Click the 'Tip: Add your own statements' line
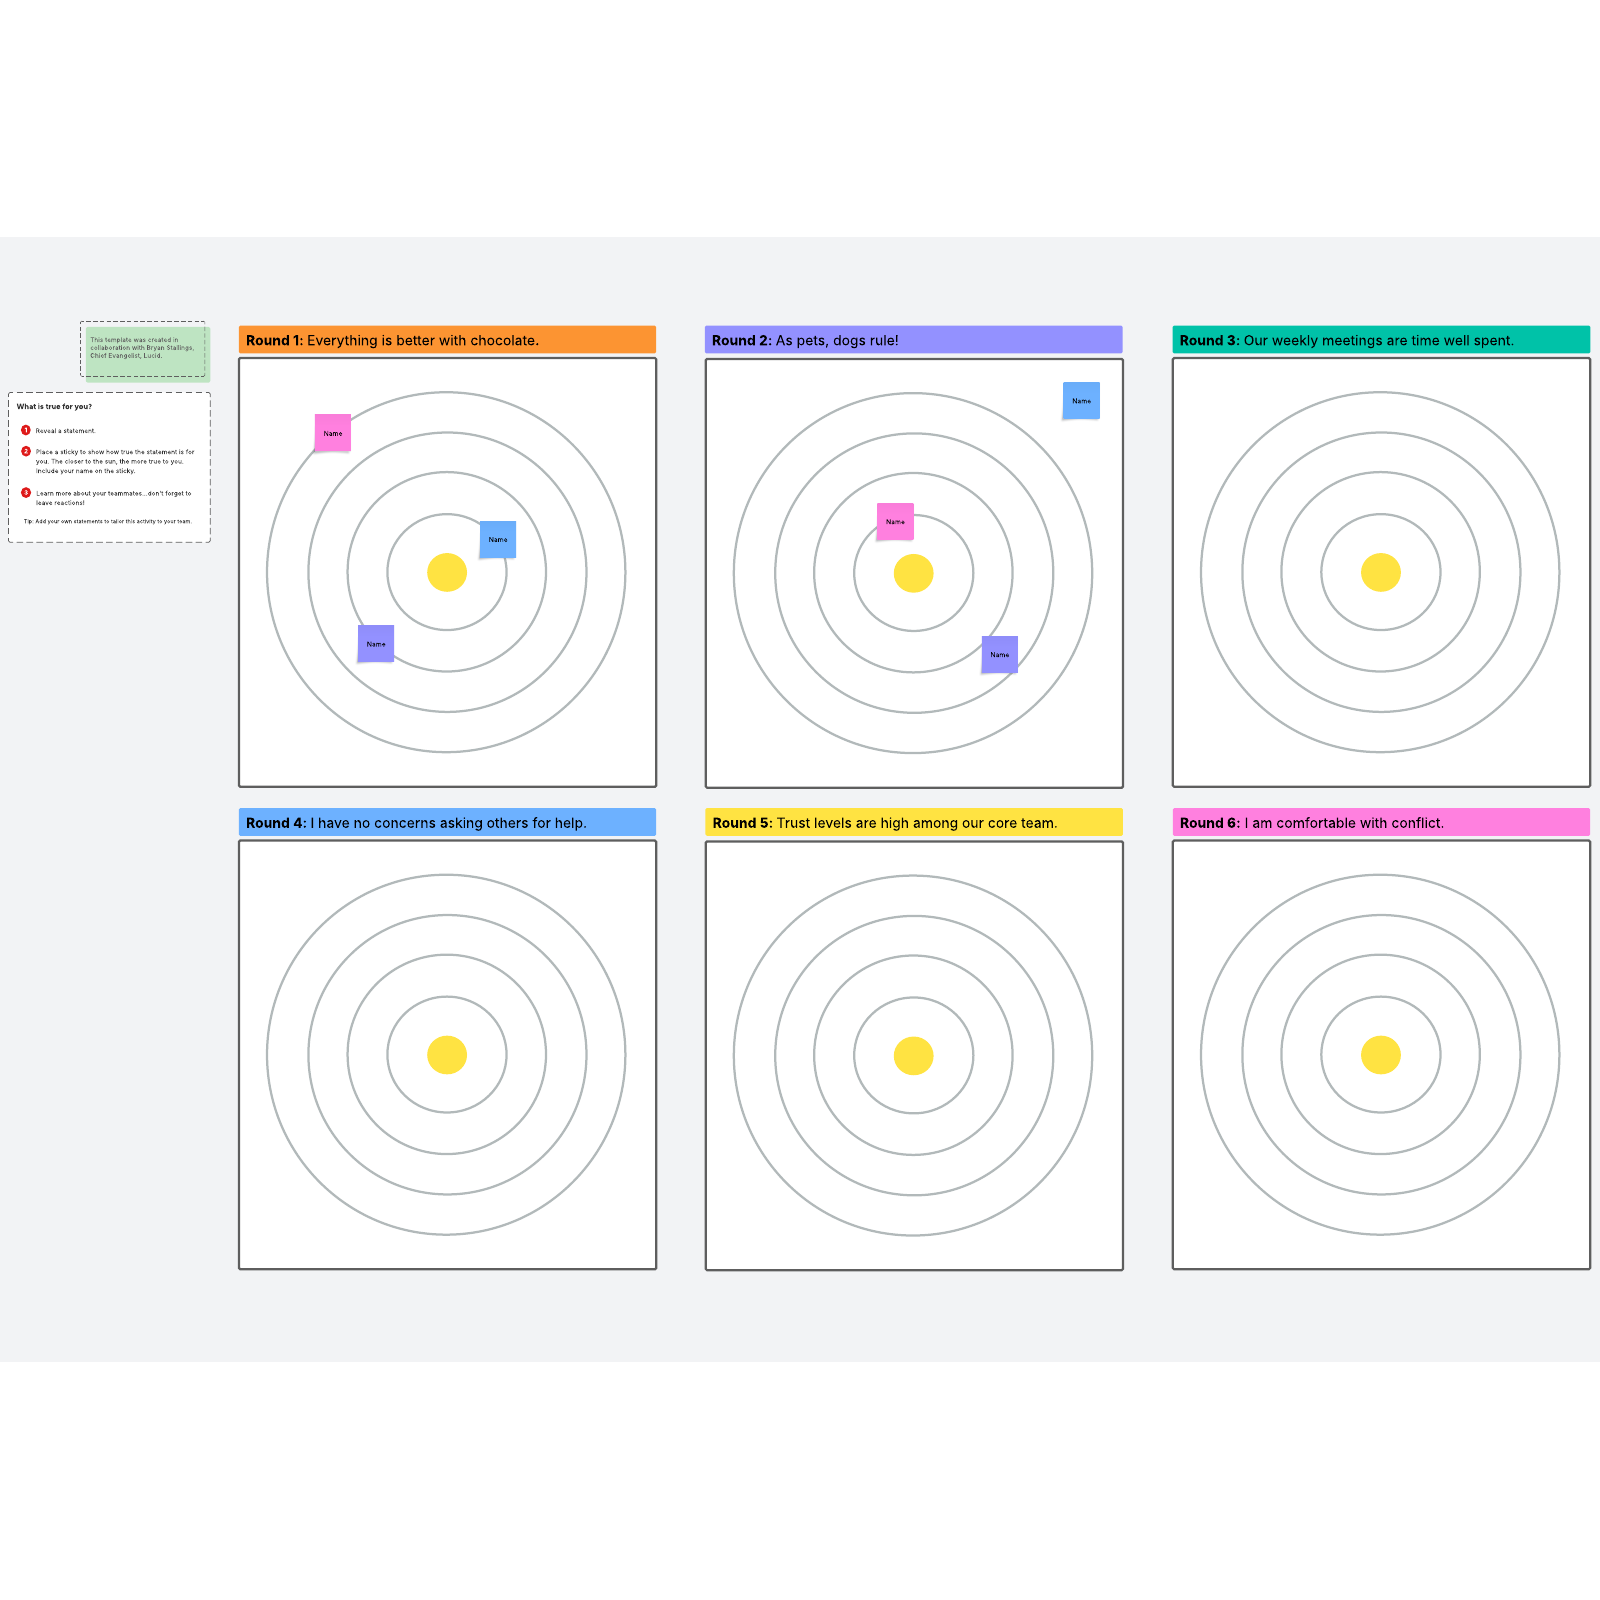 (x=108, y=521)
